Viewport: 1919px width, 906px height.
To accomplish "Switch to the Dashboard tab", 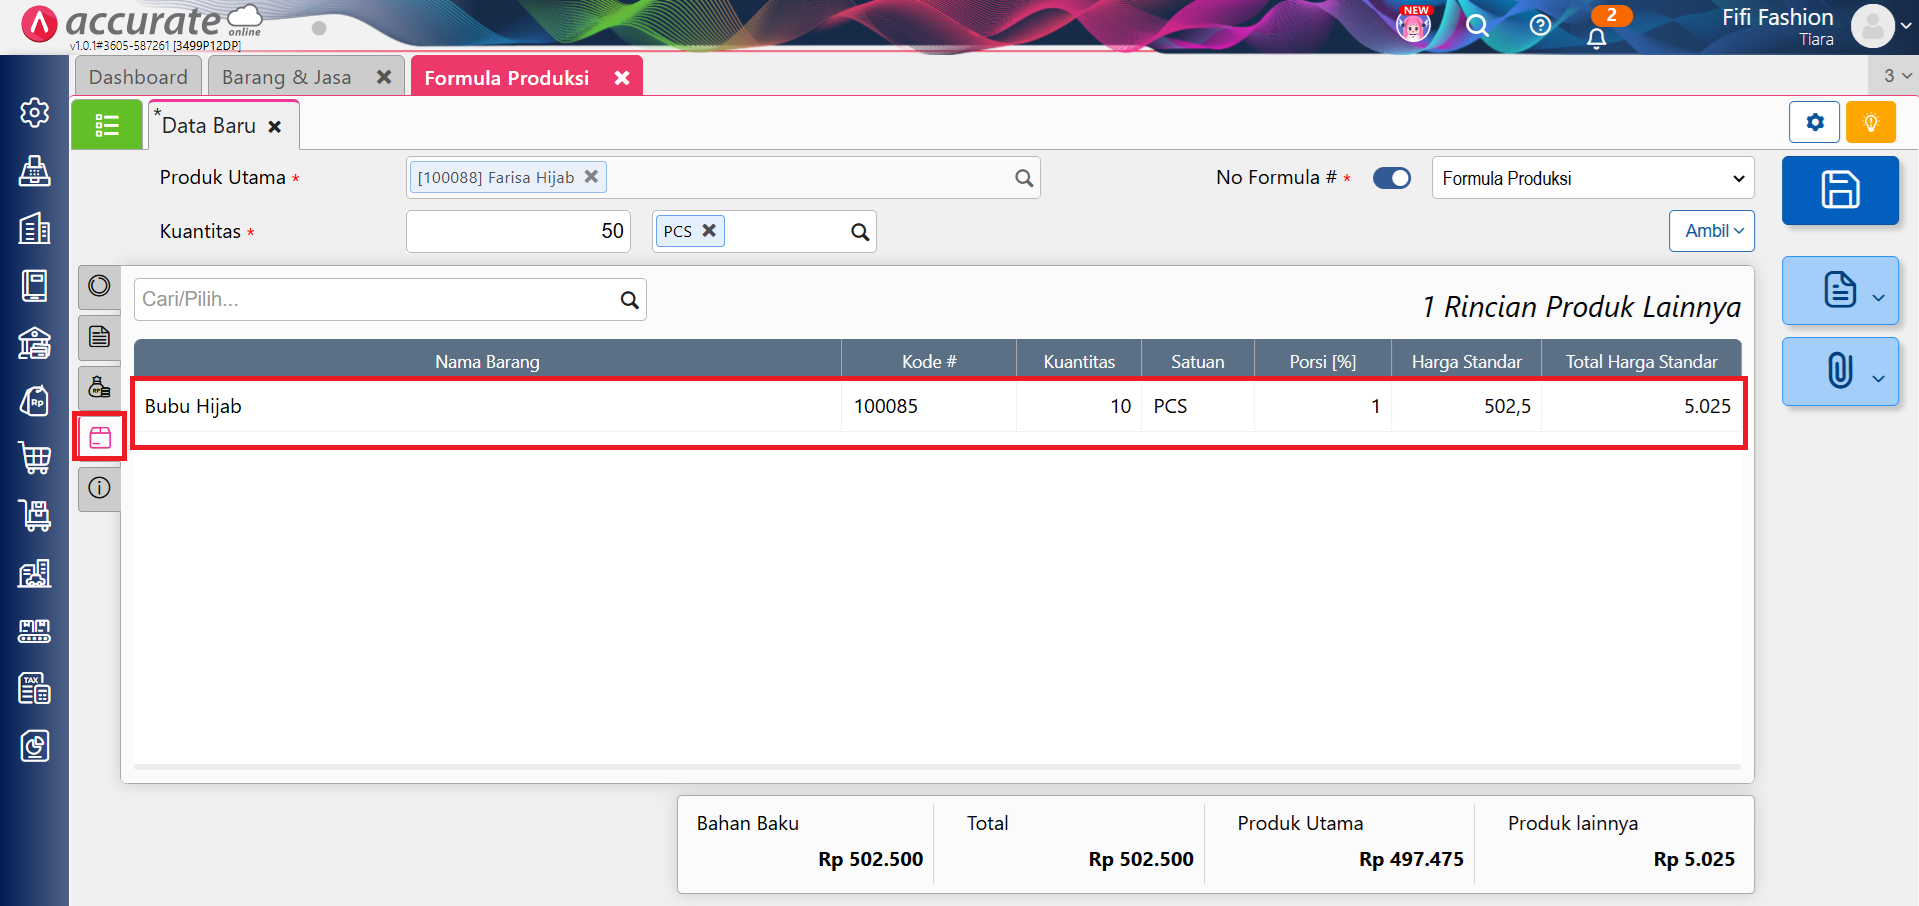I will coord(138,77).
